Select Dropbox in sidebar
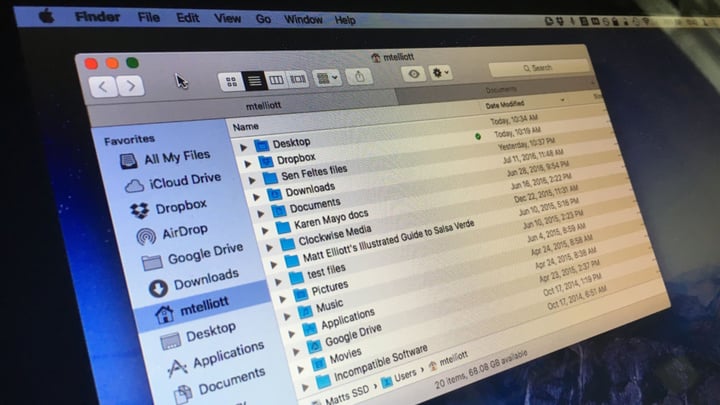The width and height of the screenshot is (720, 405). (x=169, y=208)
